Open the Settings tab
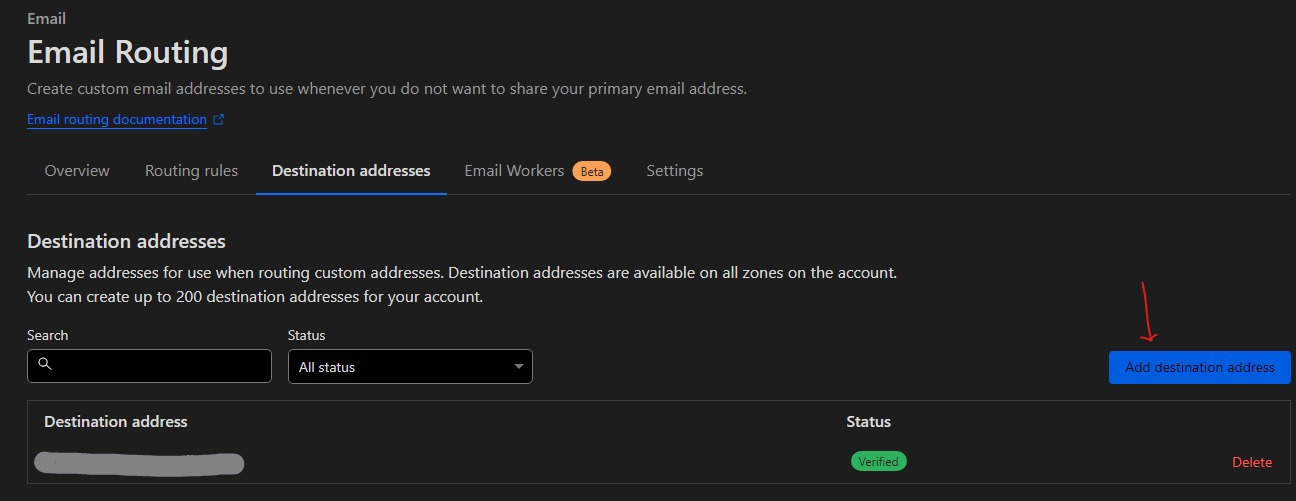 (x=674, y=171)
